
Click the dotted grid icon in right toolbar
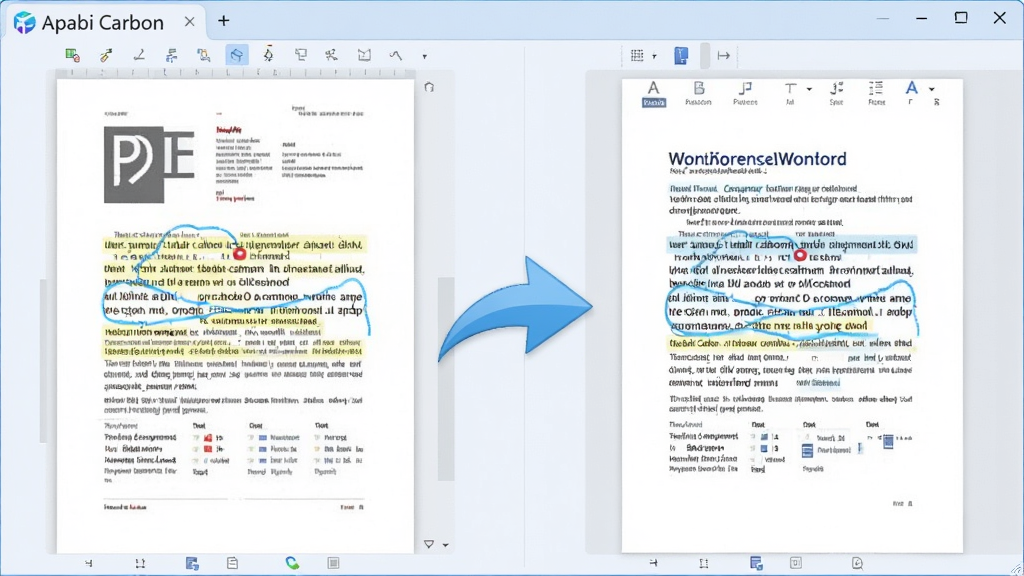[x=637, y=56]
